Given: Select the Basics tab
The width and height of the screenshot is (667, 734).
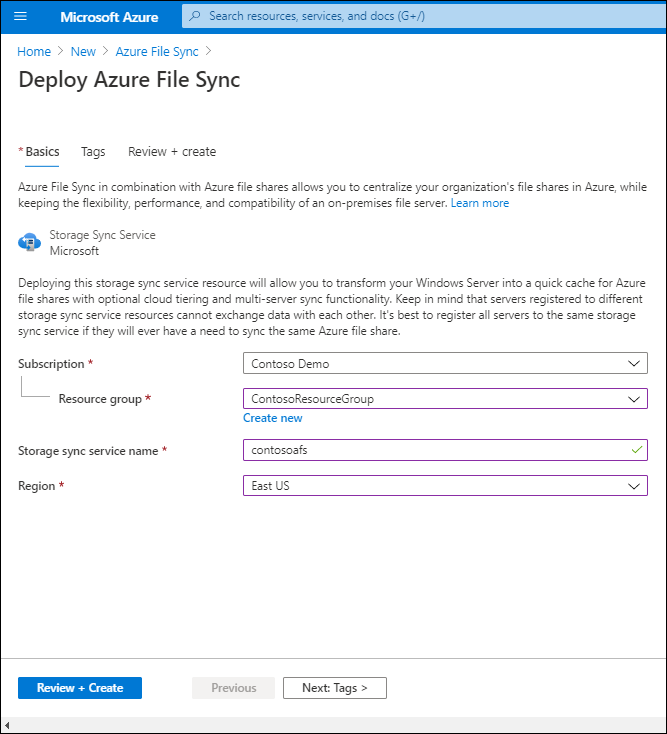Looking at the screenshot, I should (x=42, y=152).
